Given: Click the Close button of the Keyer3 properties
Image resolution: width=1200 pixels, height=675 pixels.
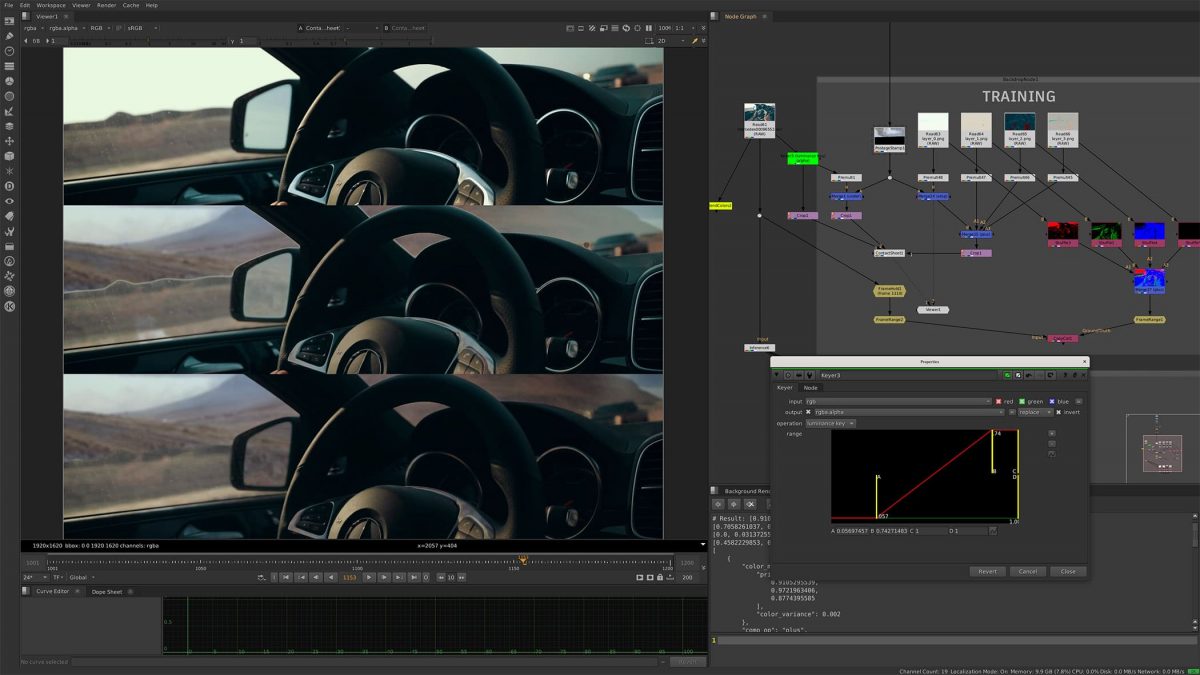Looking at the screenshot, I should 1068,571.
